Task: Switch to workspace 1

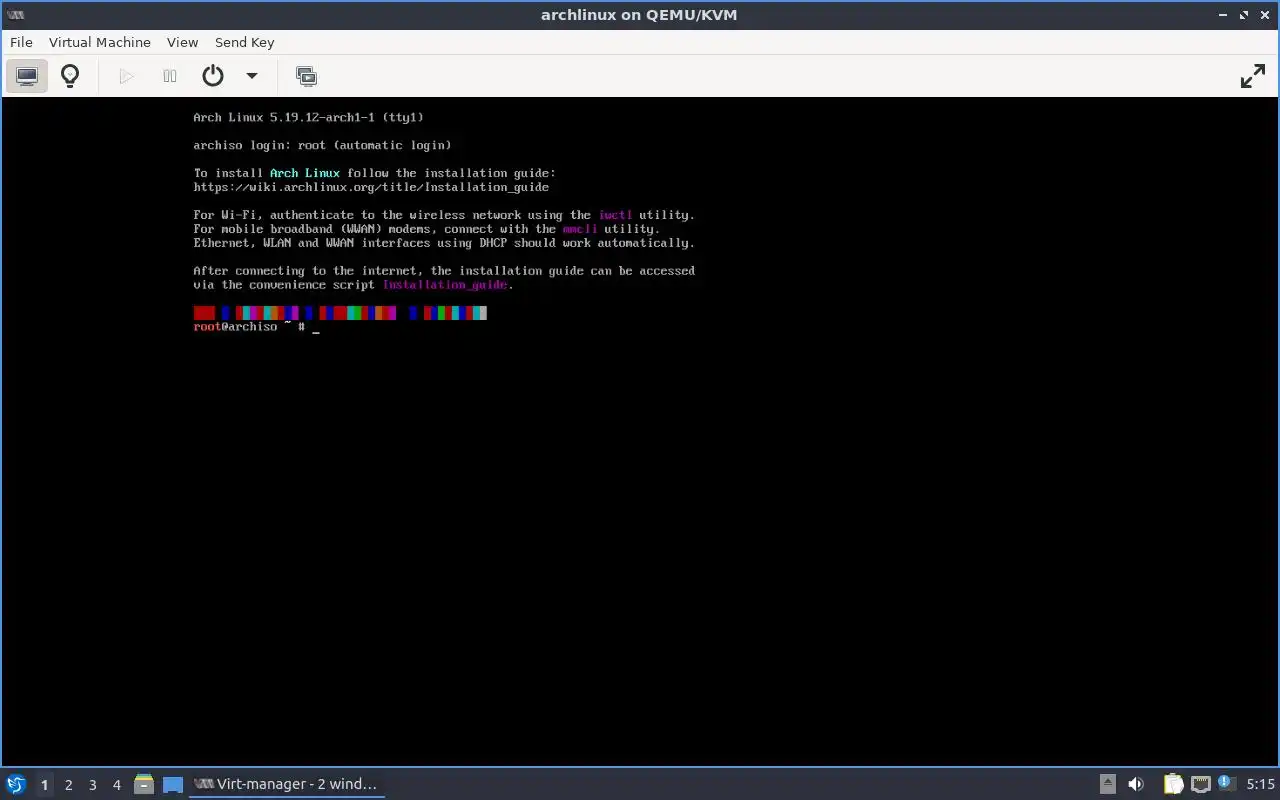Action: point(44,785)
